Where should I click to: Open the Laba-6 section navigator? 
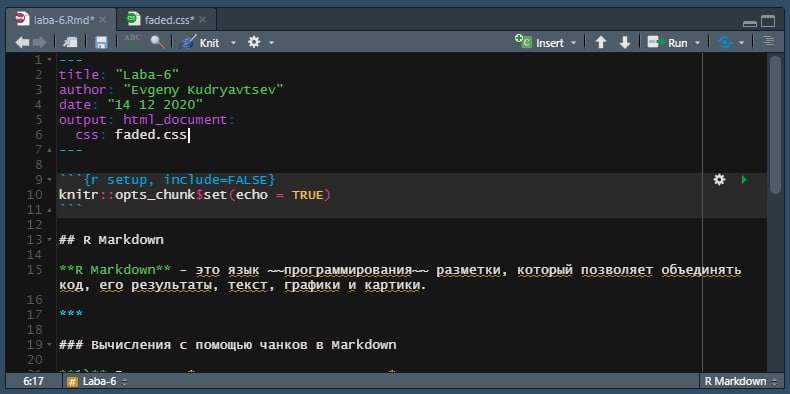pyautogui.click(x=98, y=382)
